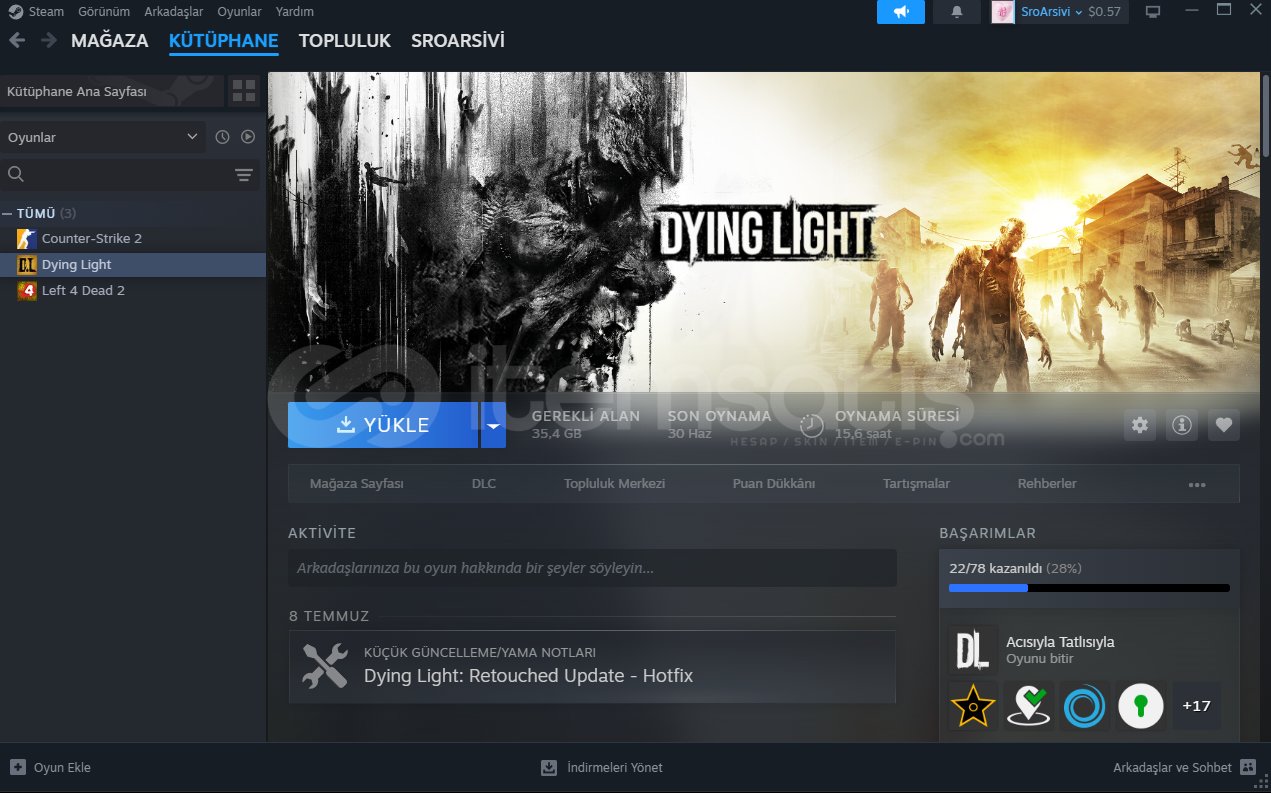Click the 22/78 kazanıldı achievements text
This screenshot has height=793, width=1271.
point(995,568)
